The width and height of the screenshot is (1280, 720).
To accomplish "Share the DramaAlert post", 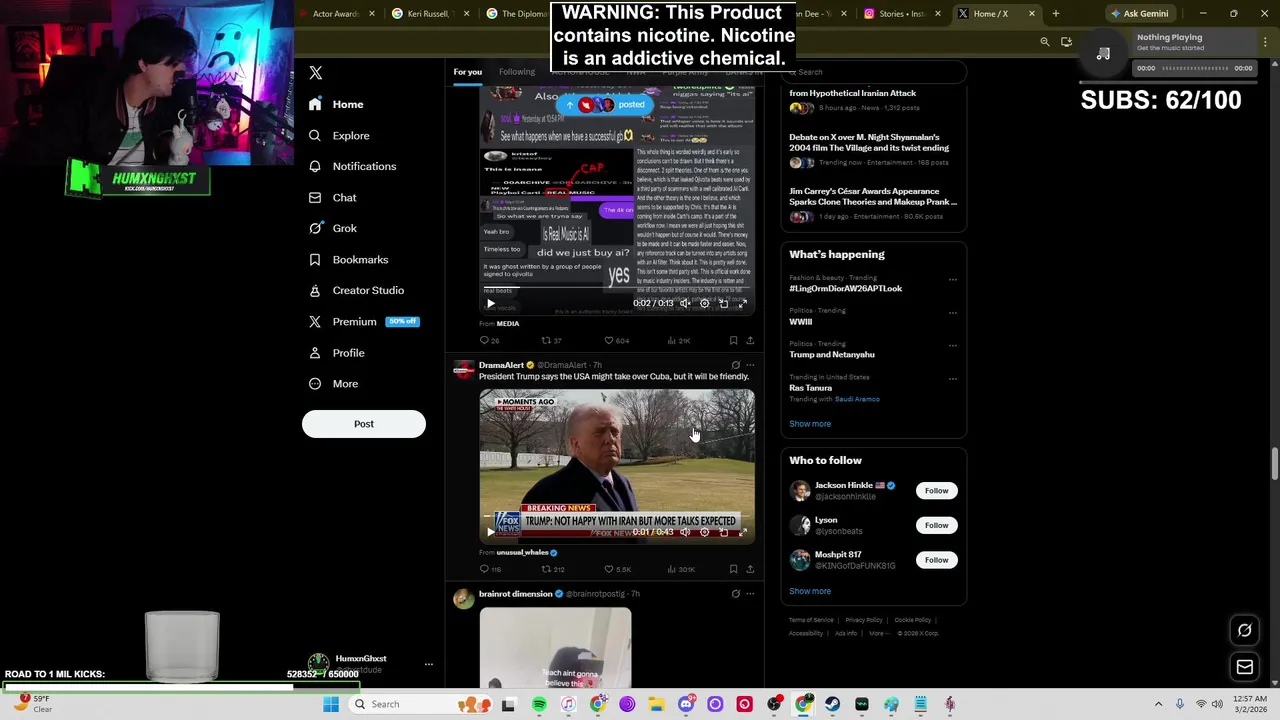I will point(750,569).
